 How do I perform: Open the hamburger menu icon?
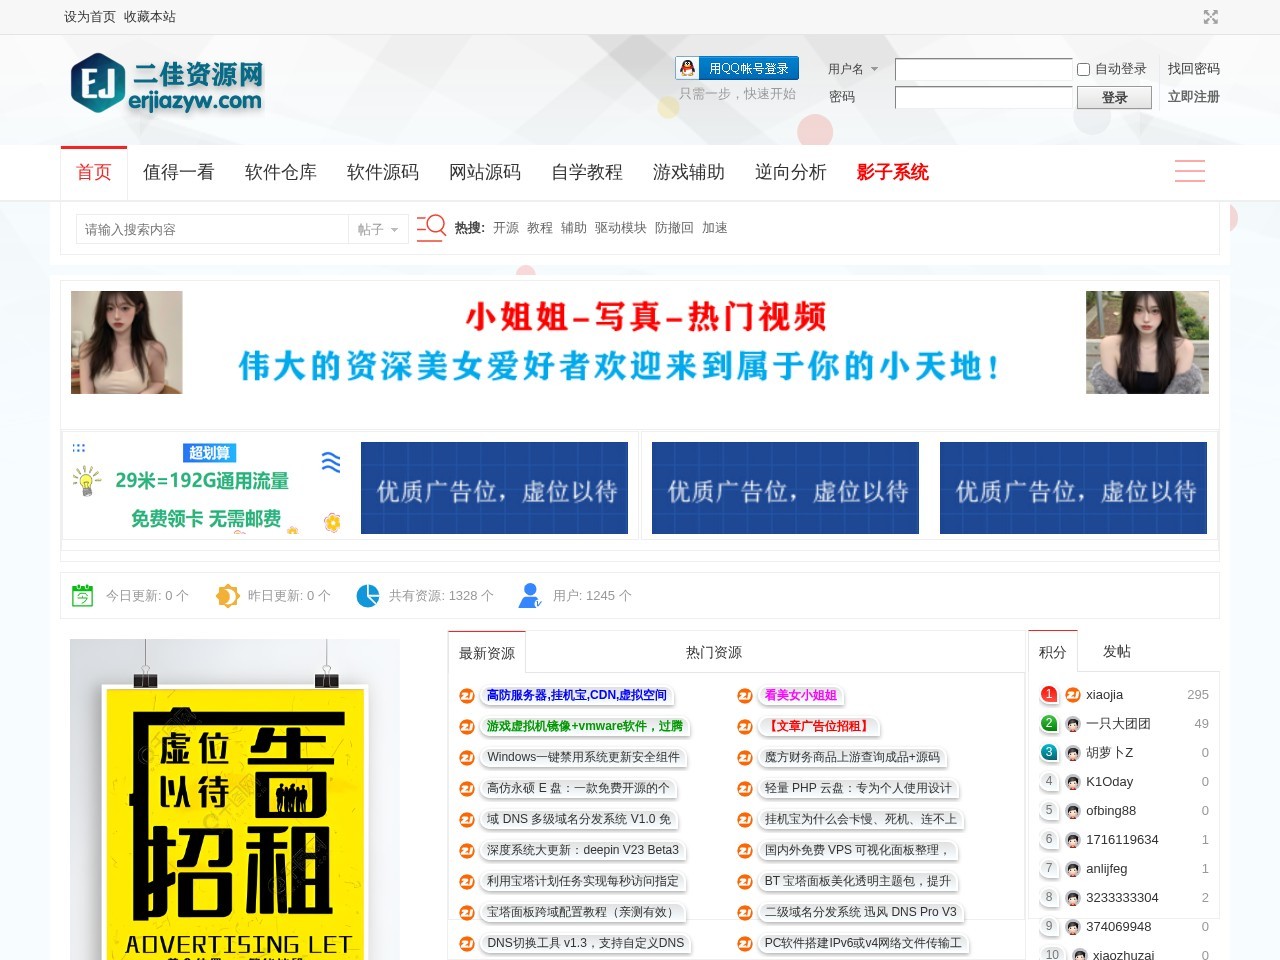tap(1189, 171)
